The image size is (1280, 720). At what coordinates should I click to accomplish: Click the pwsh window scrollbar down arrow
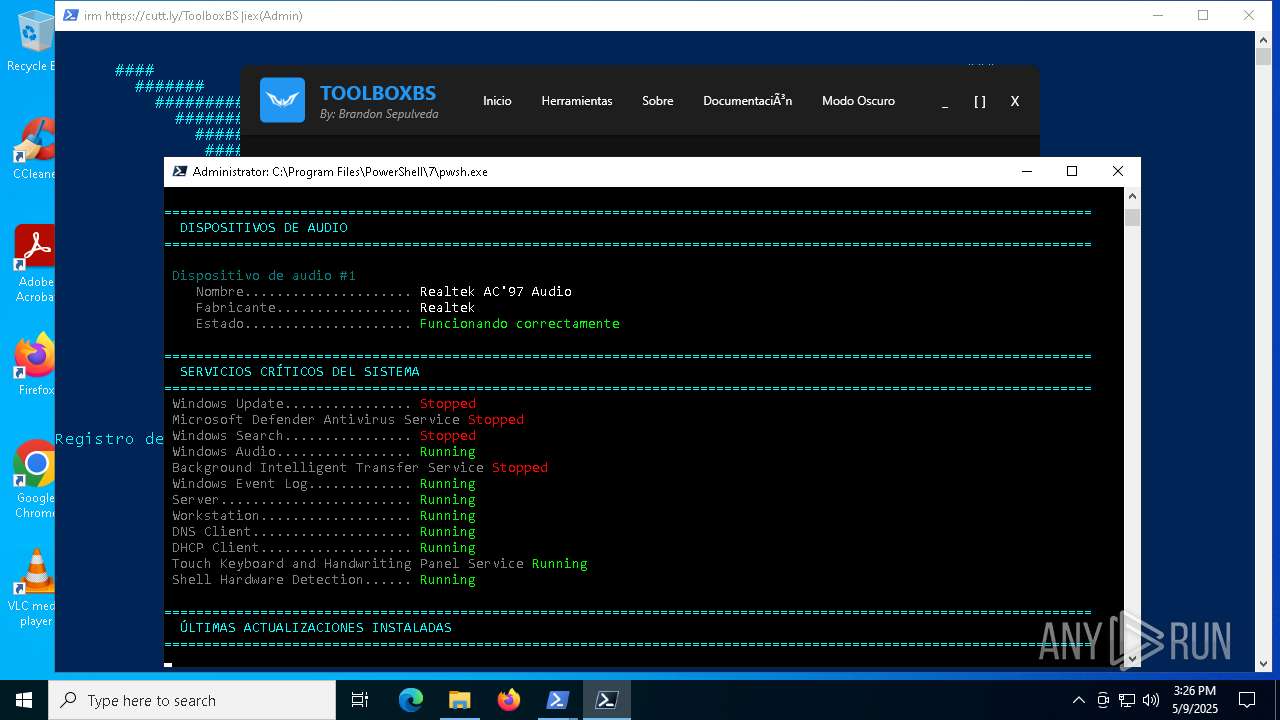[1132, 659]
